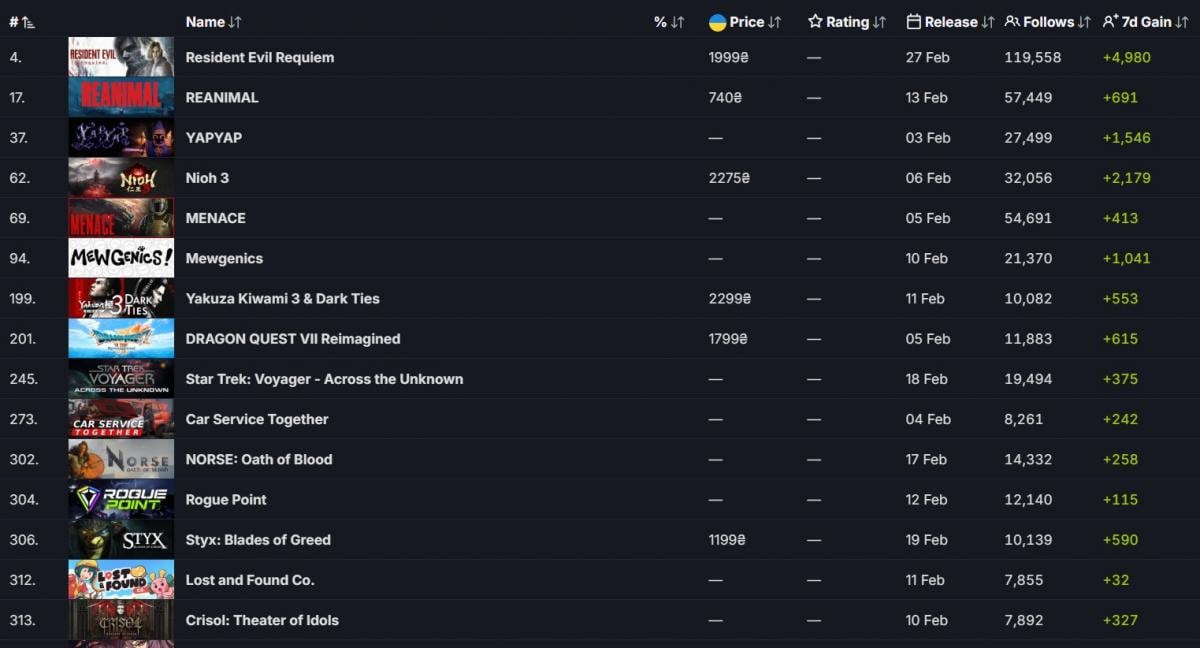
Task: Click the Styx: Blades of Greed thumbnail
Action: click(120, 539)
